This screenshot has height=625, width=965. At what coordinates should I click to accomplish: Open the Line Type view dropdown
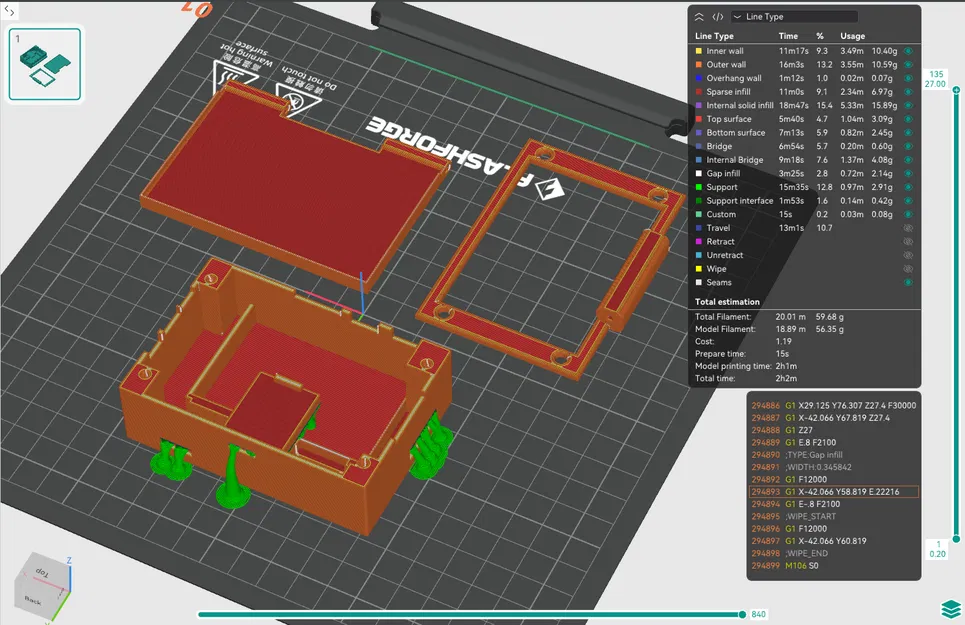click(x=794, y=17)
